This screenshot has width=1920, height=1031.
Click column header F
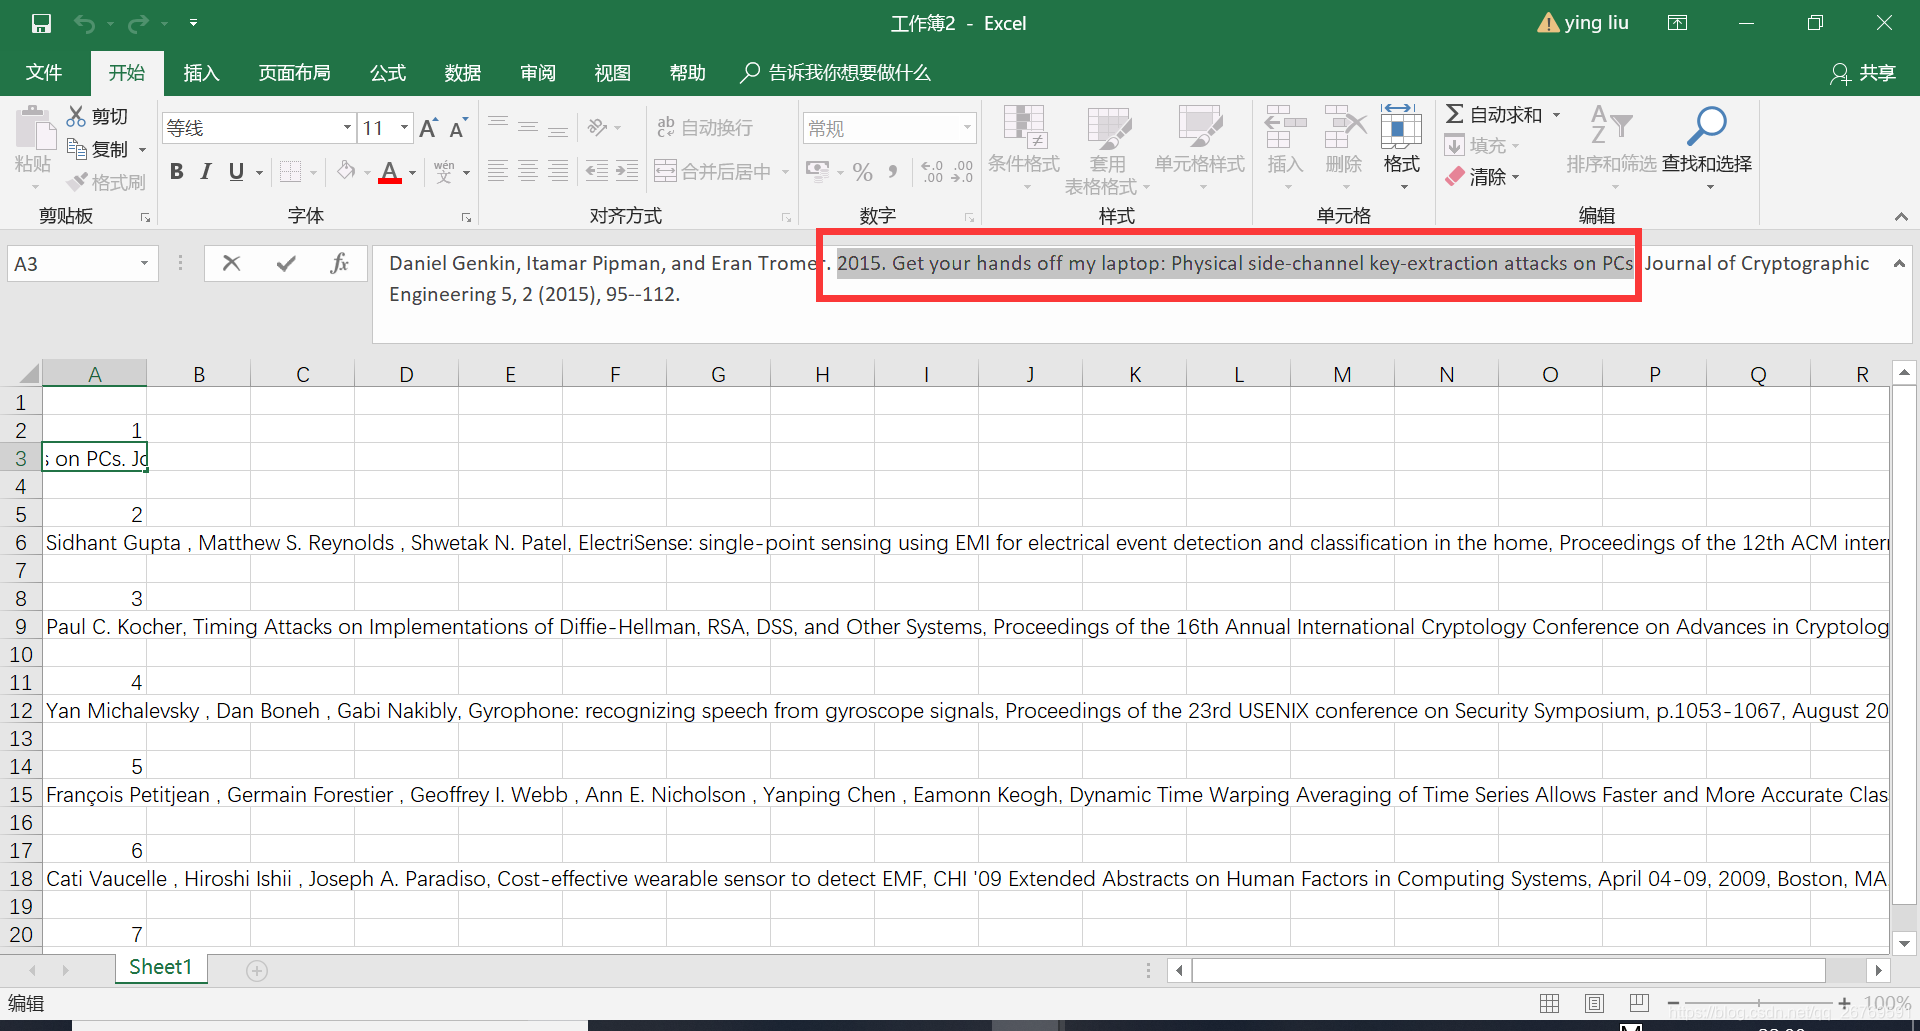click(x=614, y=374)
